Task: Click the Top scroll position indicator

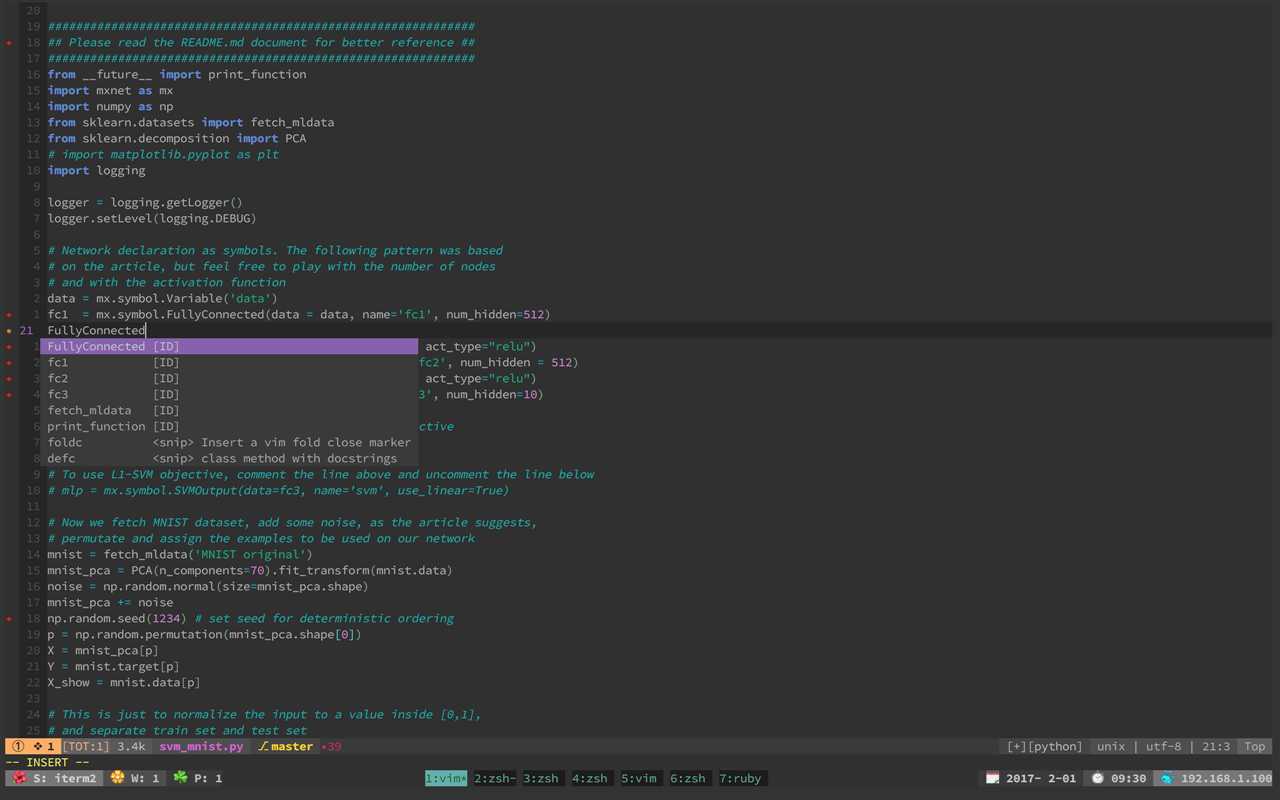Action: pyautogui.click(x=1254, y=746)
